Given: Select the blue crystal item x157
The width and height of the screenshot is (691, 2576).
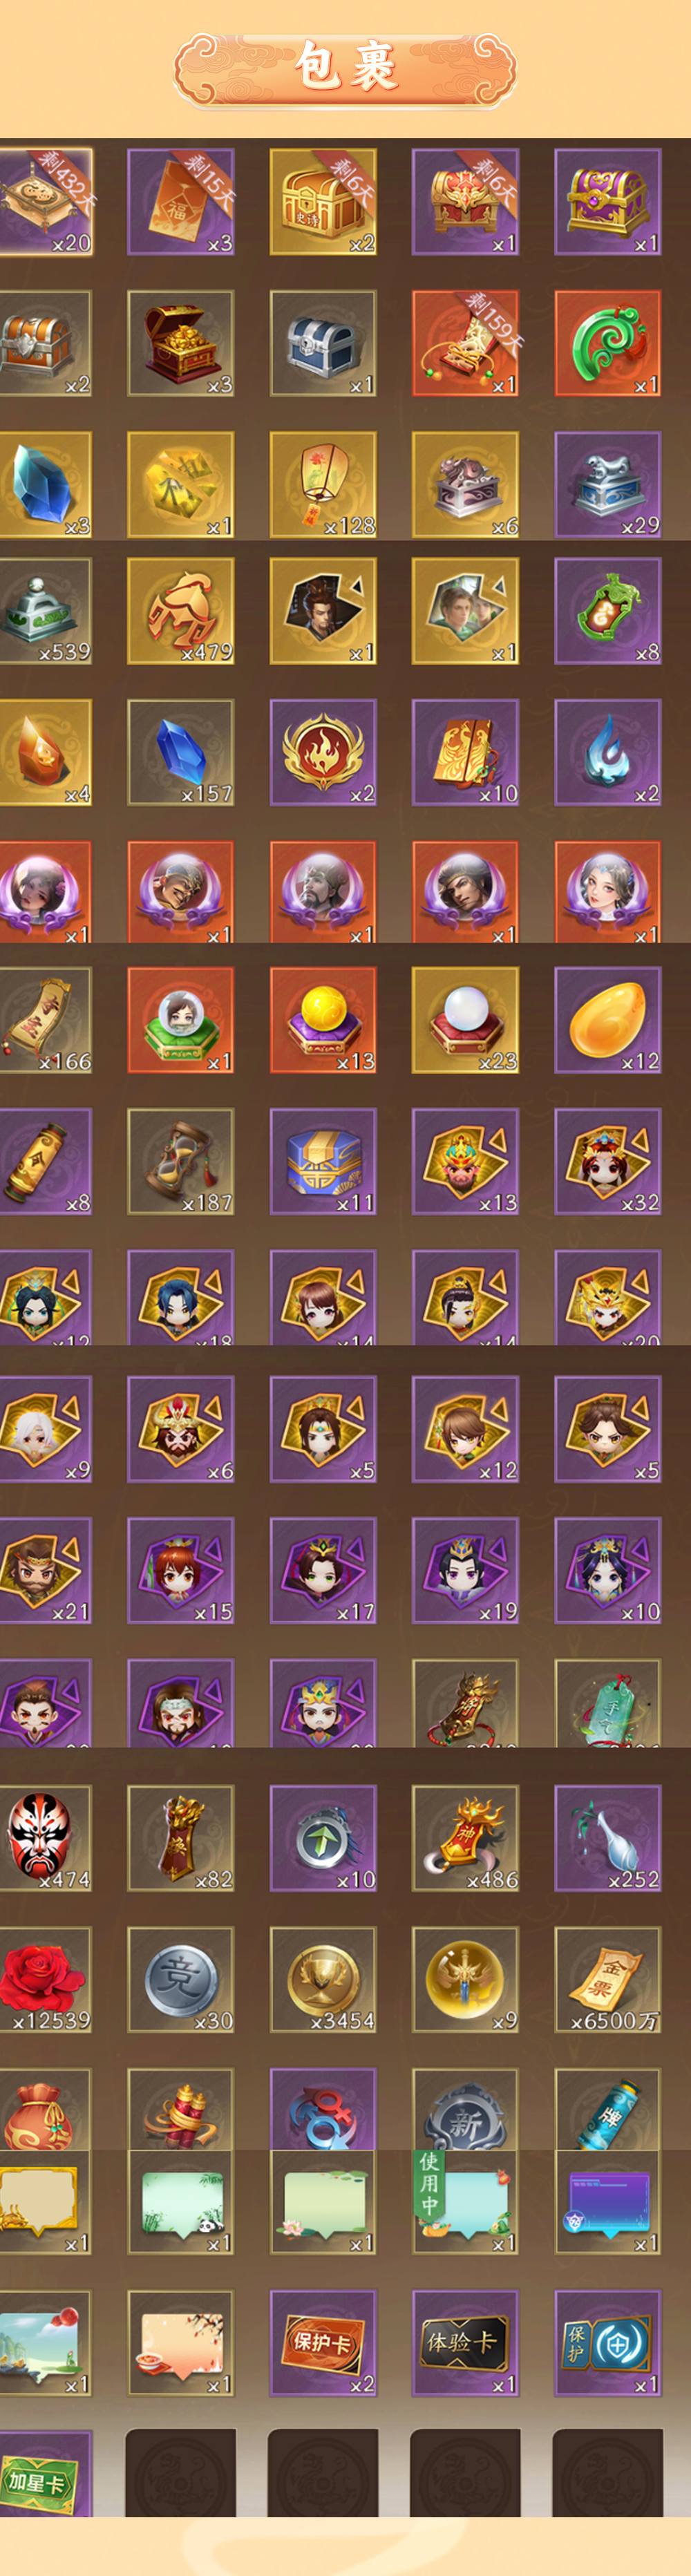Looking at the screenshot, I should 181,752.
